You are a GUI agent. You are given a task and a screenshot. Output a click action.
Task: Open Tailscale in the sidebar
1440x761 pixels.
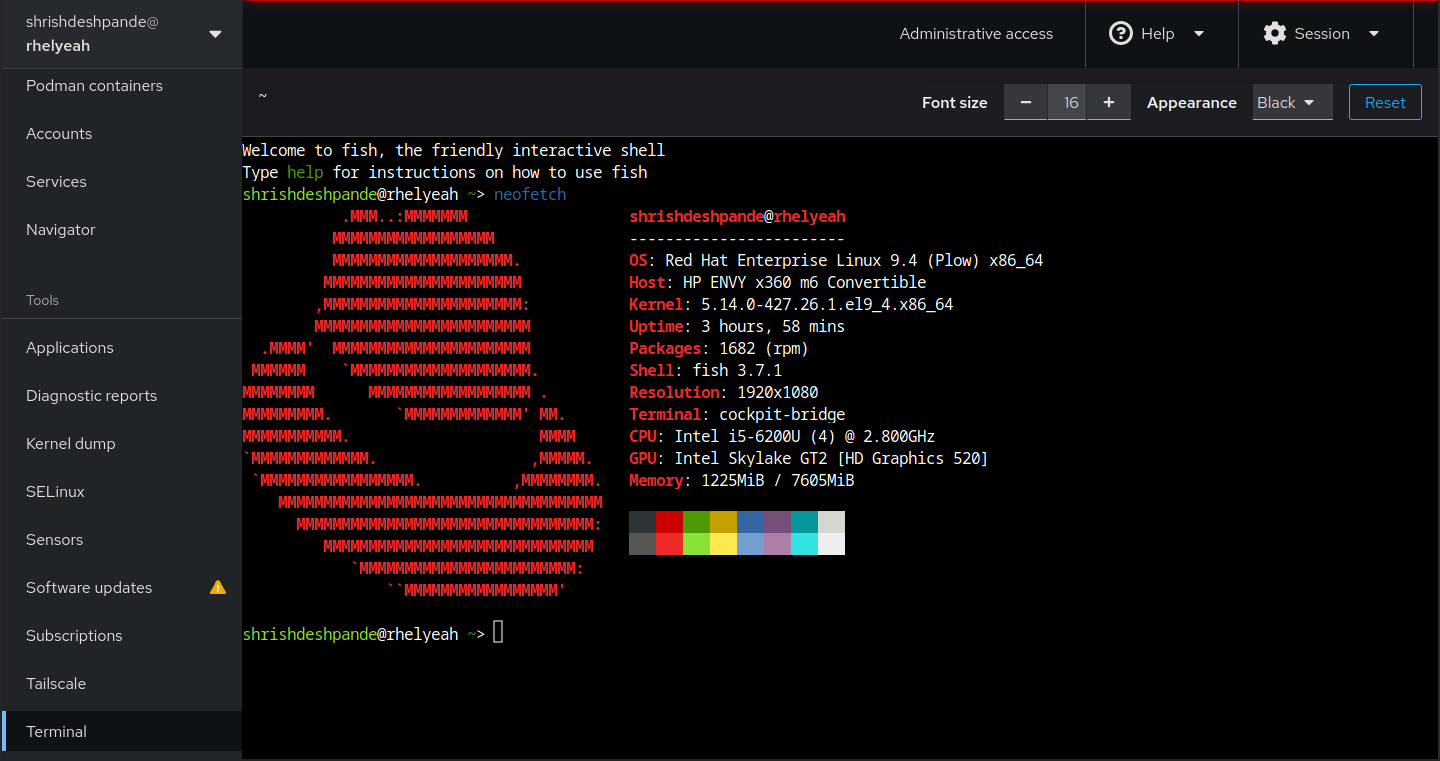pos(121,684)
